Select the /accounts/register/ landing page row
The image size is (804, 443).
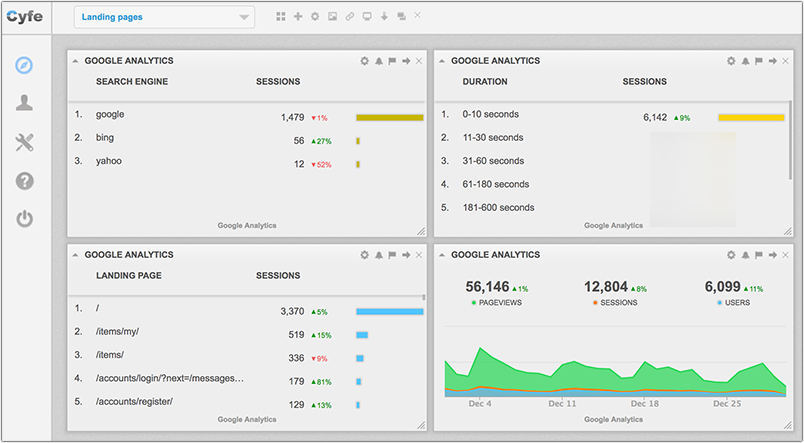tap(248, 404)
